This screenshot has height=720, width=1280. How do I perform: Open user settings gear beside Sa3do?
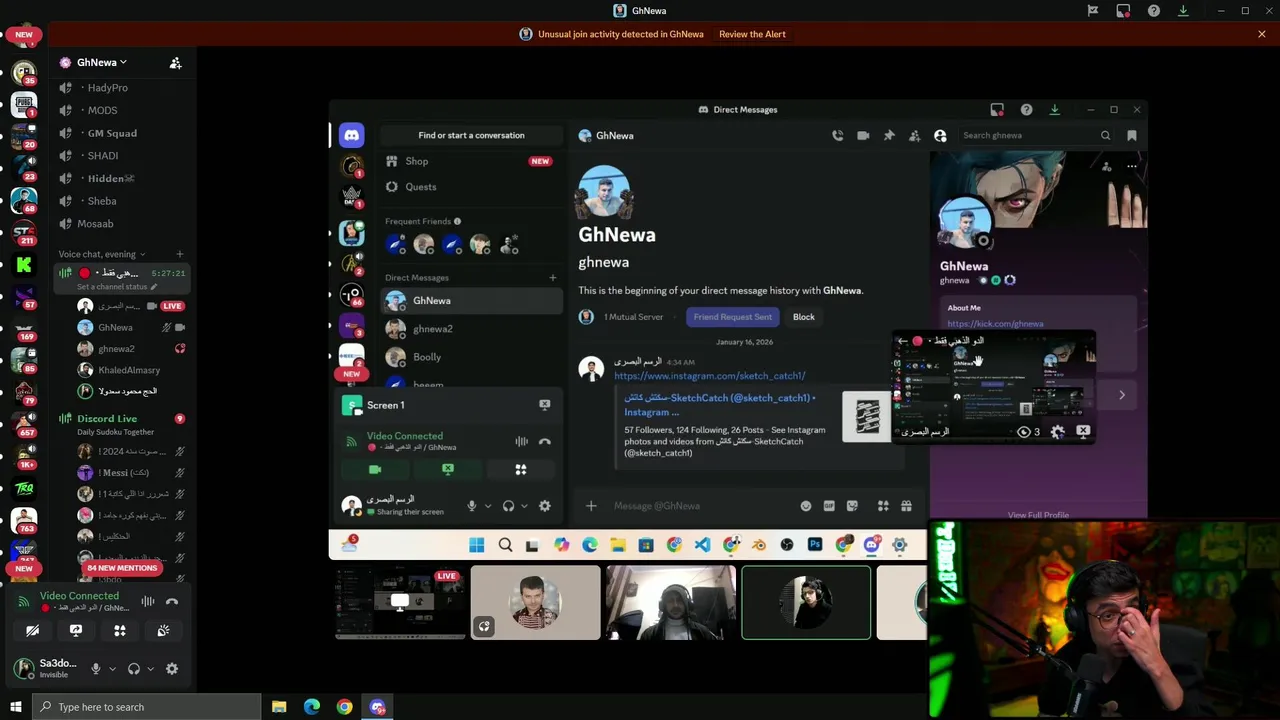[x=172, y=669]
